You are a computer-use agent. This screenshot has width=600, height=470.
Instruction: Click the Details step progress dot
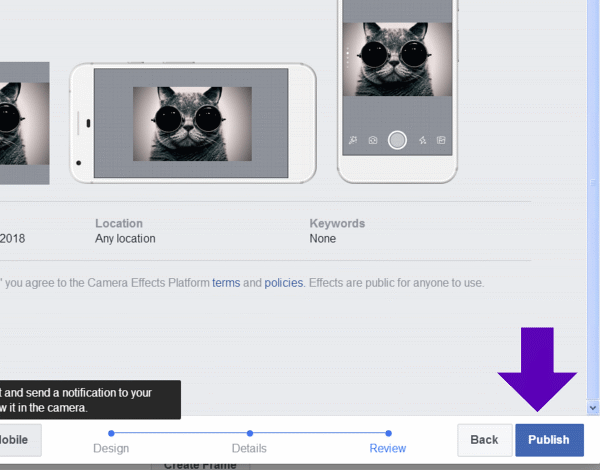249,433
